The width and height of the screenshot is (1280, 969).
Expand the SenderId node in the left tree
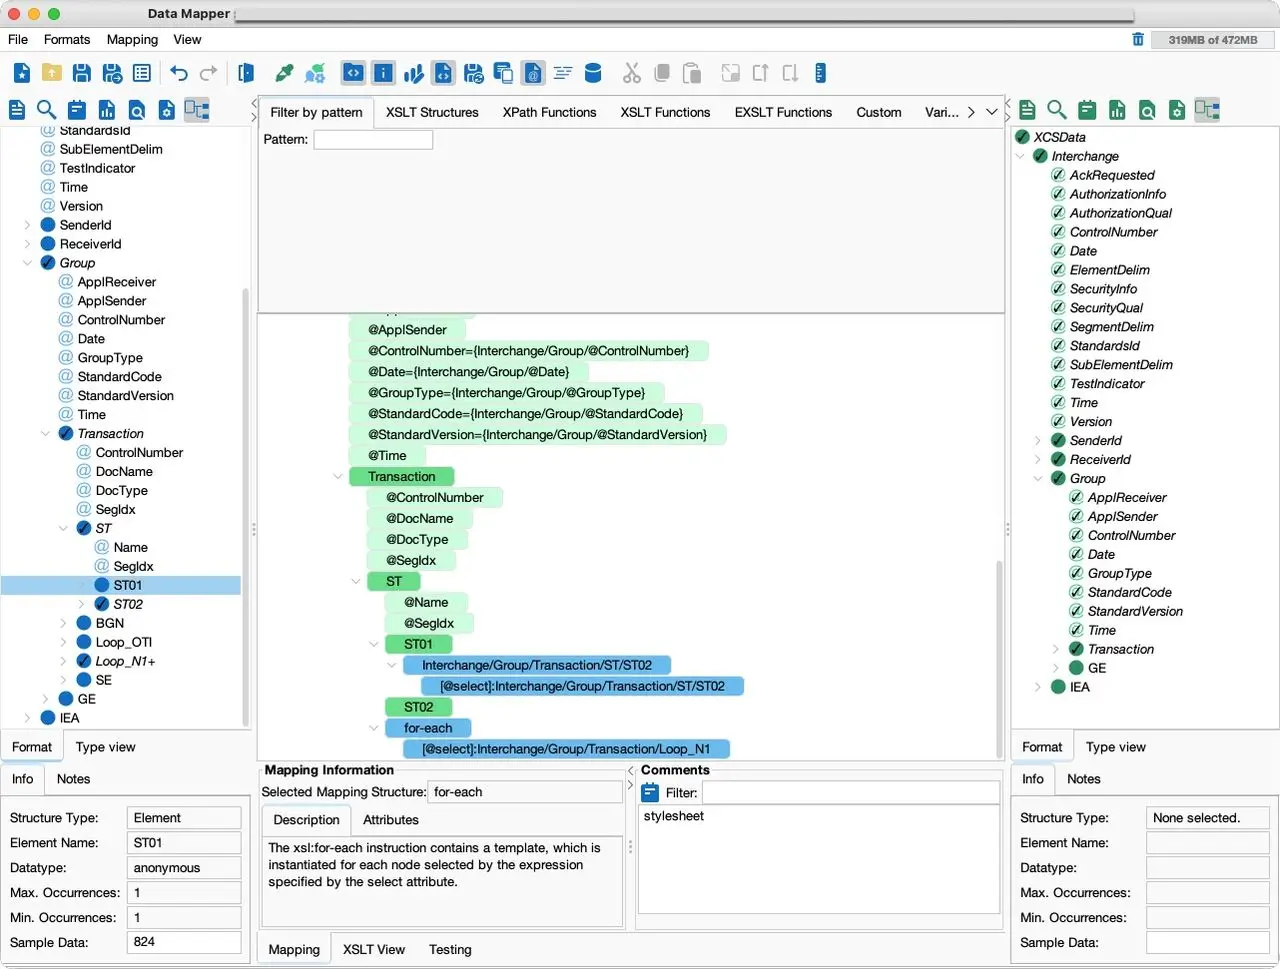coord(27,225)
